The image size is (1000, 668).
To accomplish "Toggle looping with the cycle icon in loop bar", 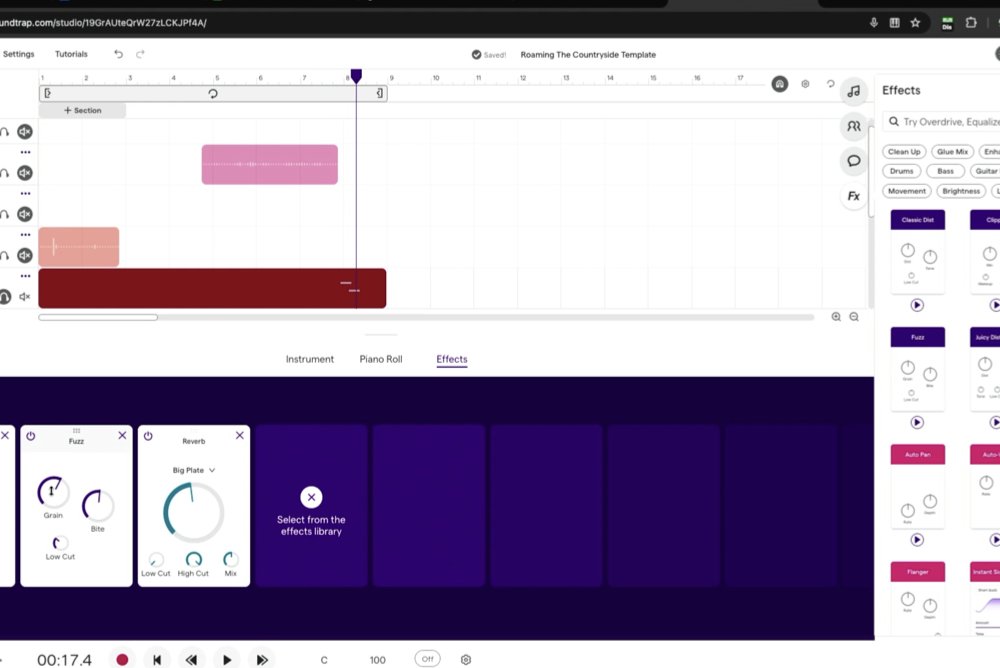I will tap(213, 94).
